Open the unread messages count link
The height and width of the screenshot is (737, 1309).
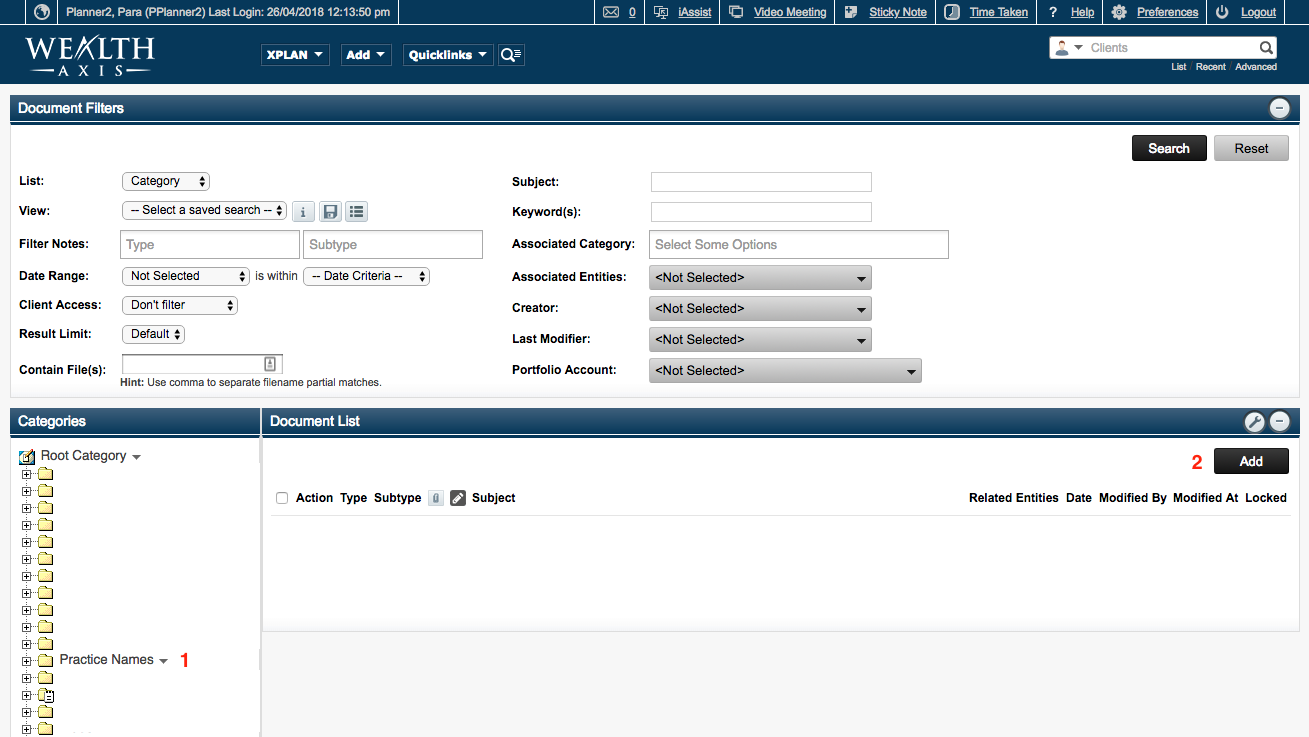point(632,12)
